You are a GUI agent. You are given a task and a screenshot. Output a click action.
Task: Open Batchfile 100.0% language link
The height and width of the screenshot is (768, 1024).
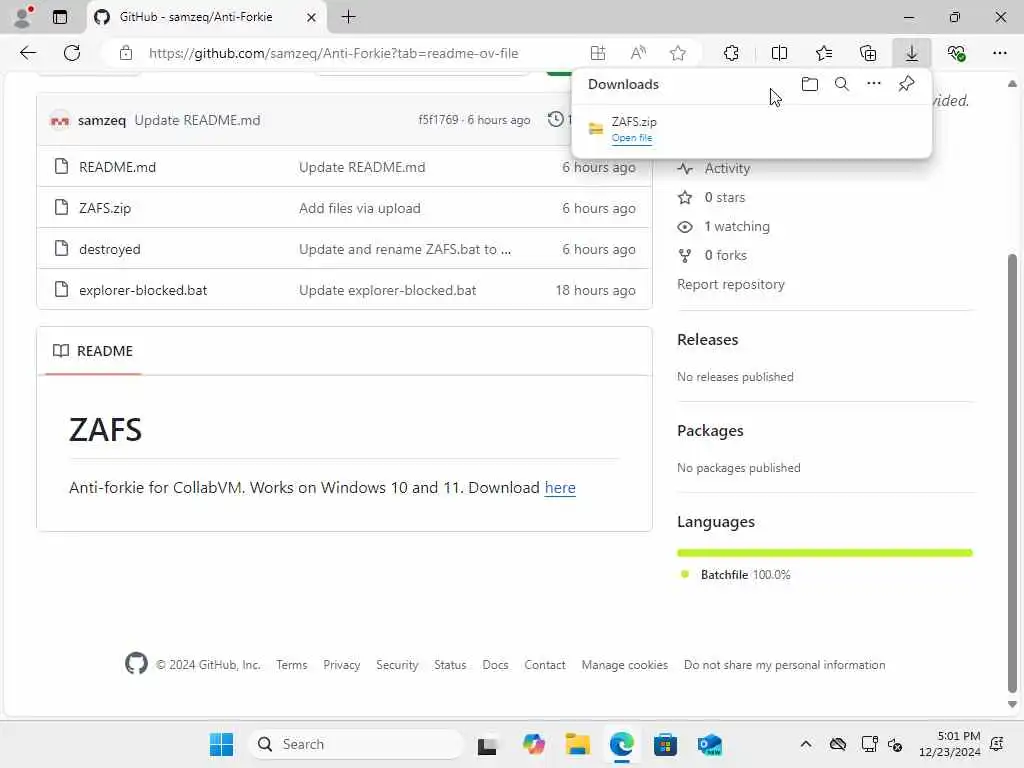point(745,575)
